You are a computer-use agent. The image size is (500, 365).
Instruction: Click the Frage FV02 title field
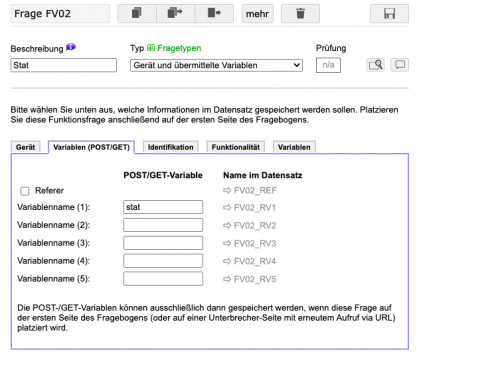(60, 14)
